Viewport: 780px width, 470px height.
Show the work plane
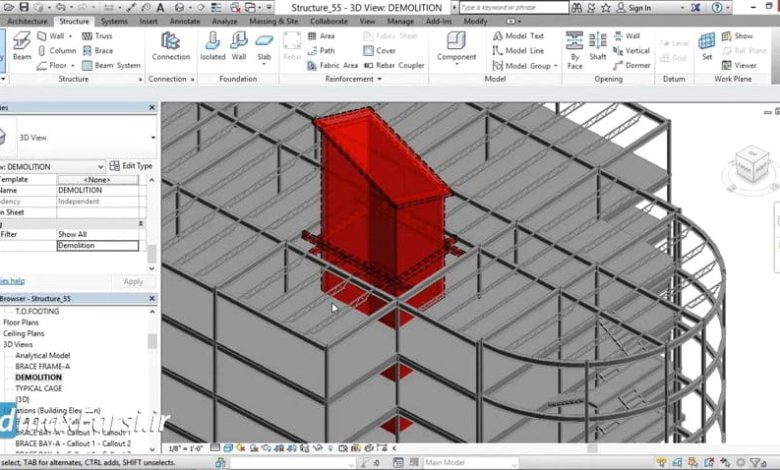[737, 36]
